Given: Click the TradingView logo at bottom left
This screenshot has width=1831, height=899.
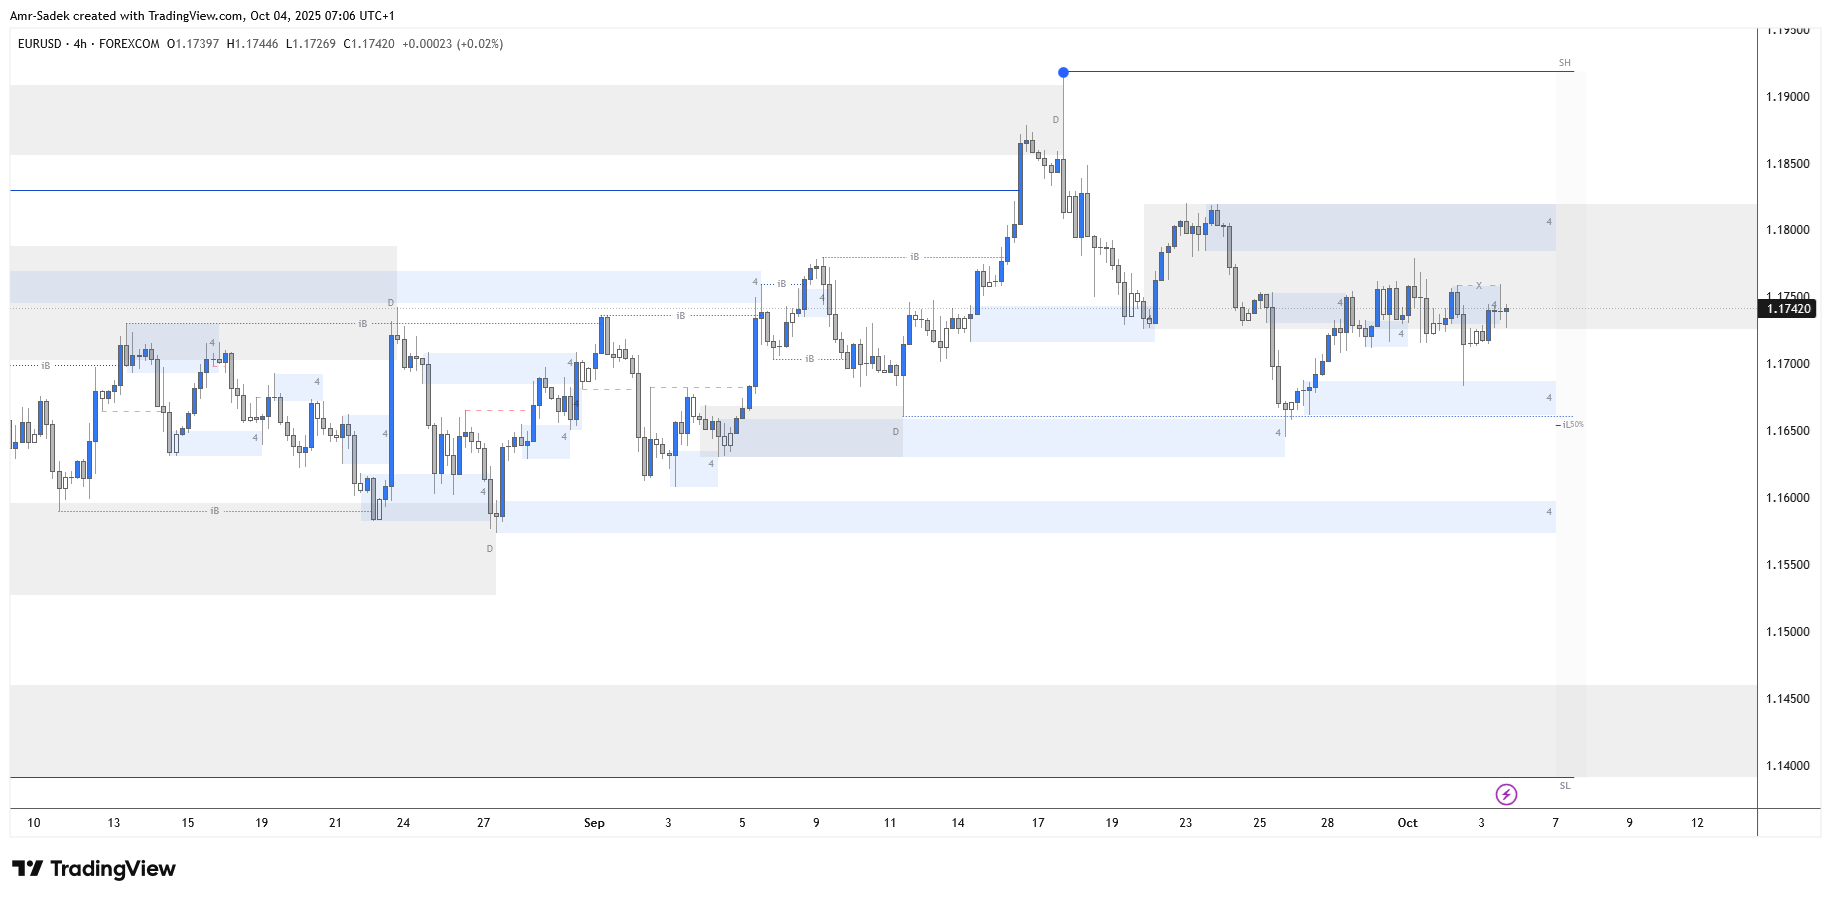Looking at the screenshot, I should pyautogui.click(x=94, y=868).
